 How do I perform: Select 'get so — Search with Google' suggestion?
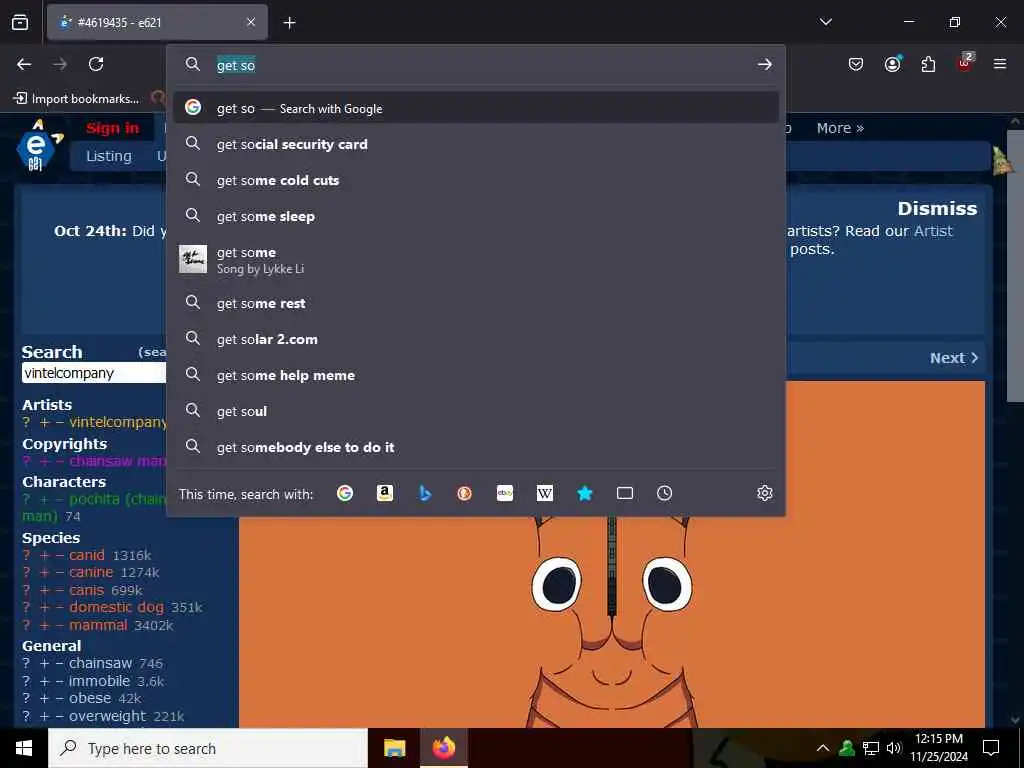tap(476, 108)
